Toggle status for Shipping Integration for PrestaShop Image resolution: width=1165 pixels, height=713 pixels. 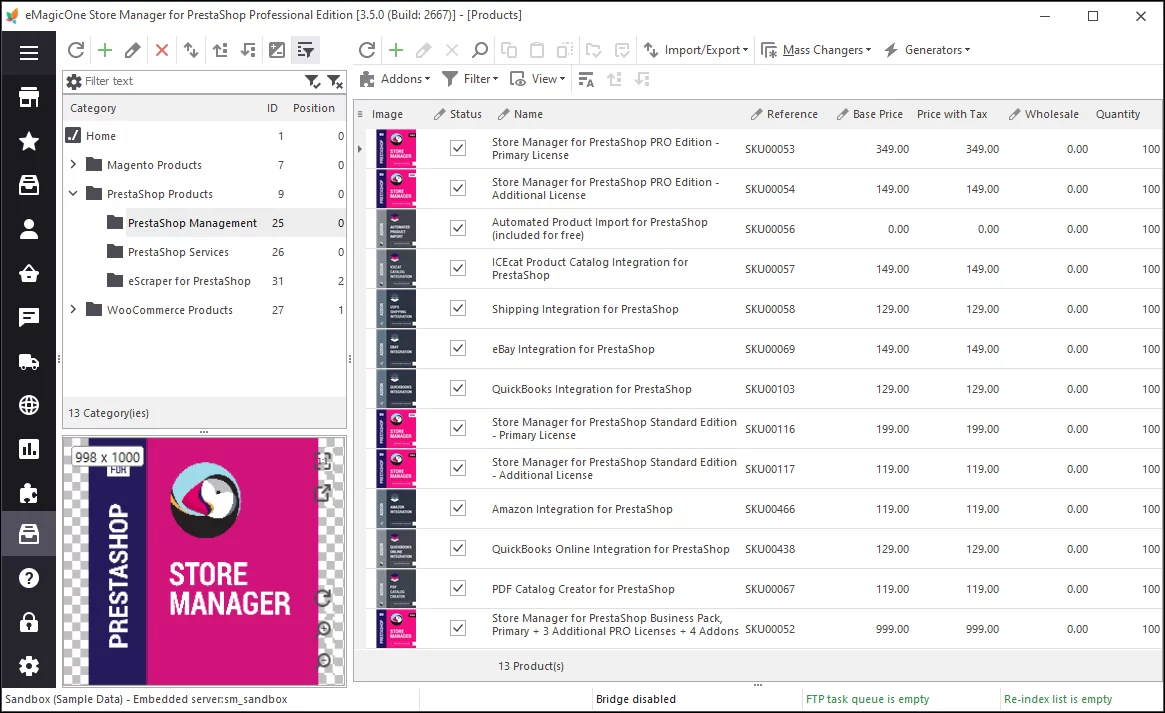click(x=458, y=308)
